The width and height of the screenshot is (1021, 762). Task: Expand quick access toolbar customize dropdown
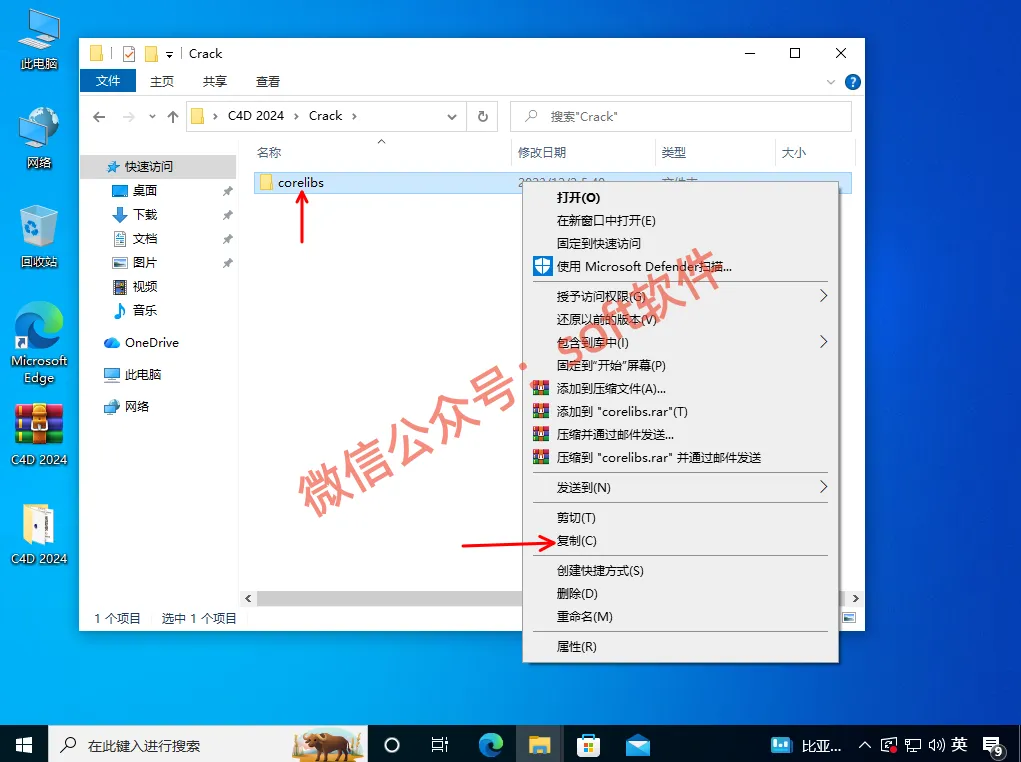169,55
